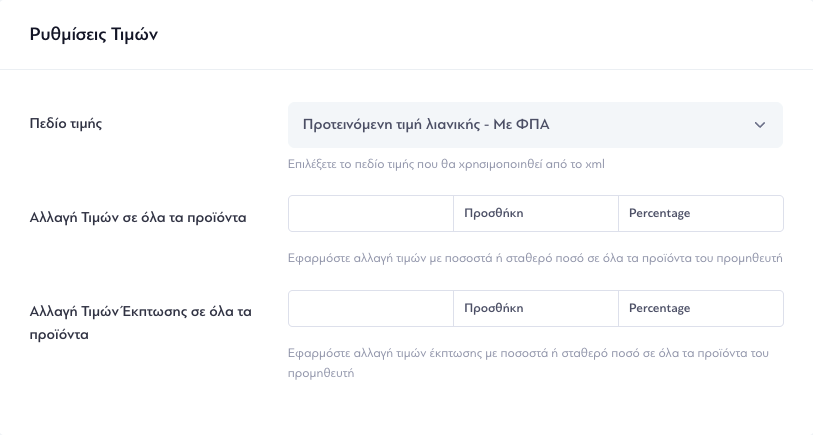Screen dimensions: 813x435
Task: Focus the Αλλαγή Τιμών Έκπτωσης amount input
Action: (x=371, y=308)
